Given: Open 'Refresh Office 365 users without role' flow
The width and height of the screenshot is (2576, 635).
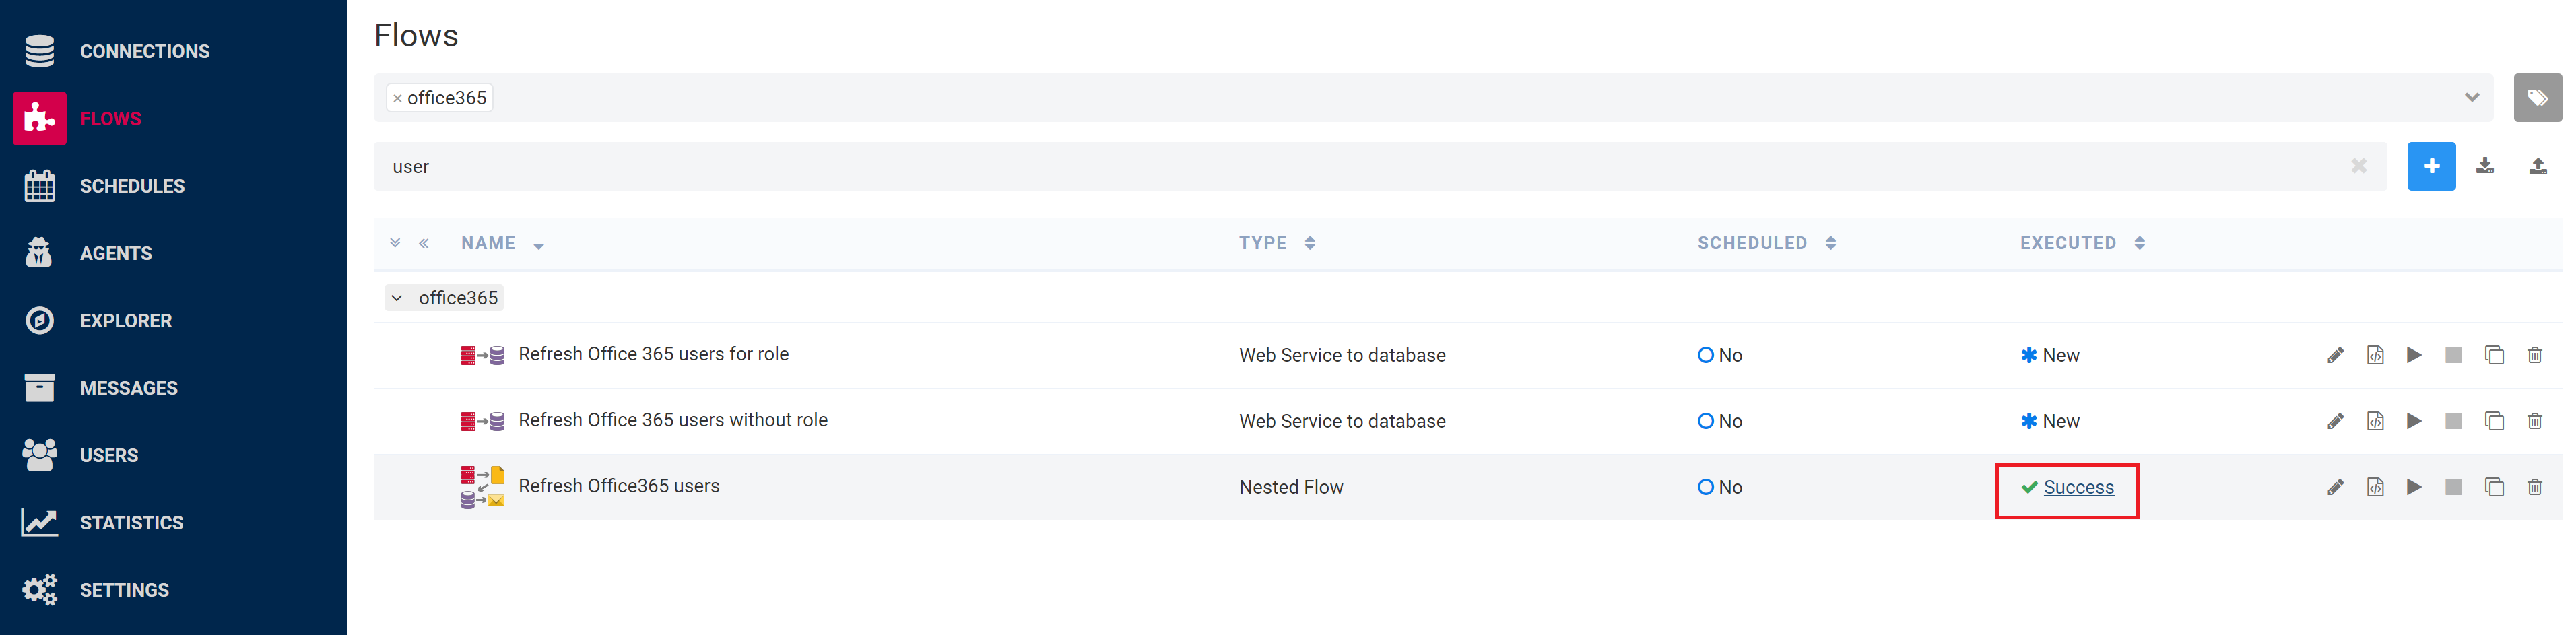Looking at the screenshot, I should click(673, 420).
